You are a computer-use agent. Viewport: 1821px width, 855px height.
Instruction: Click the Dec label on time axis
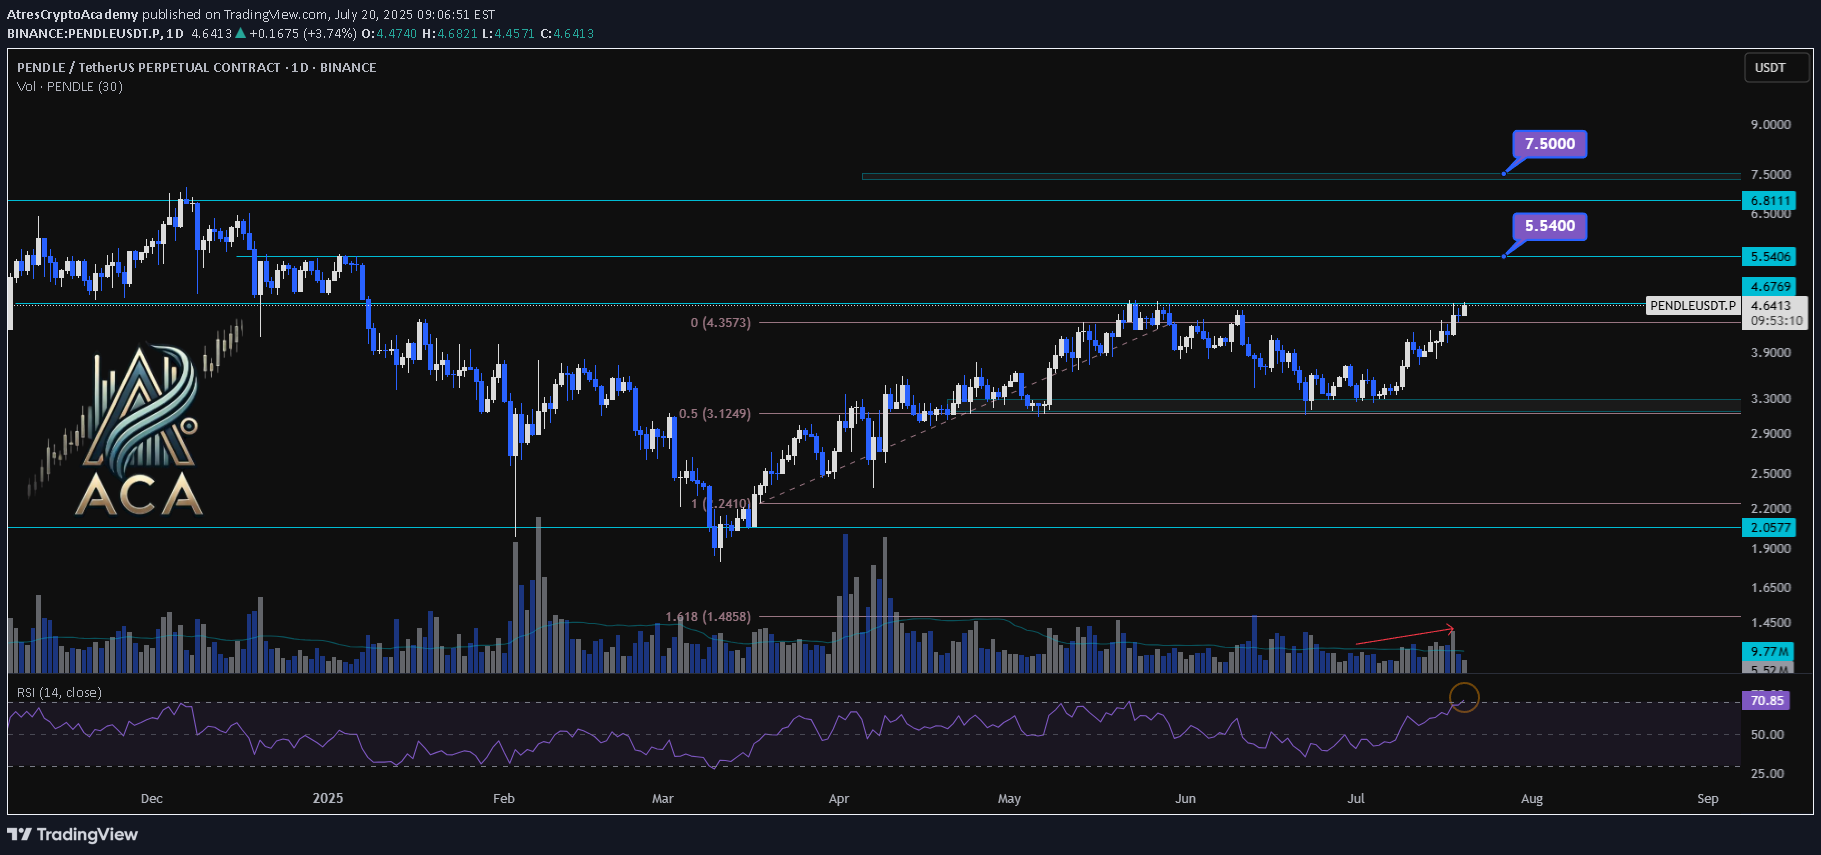tap(152, 798)
